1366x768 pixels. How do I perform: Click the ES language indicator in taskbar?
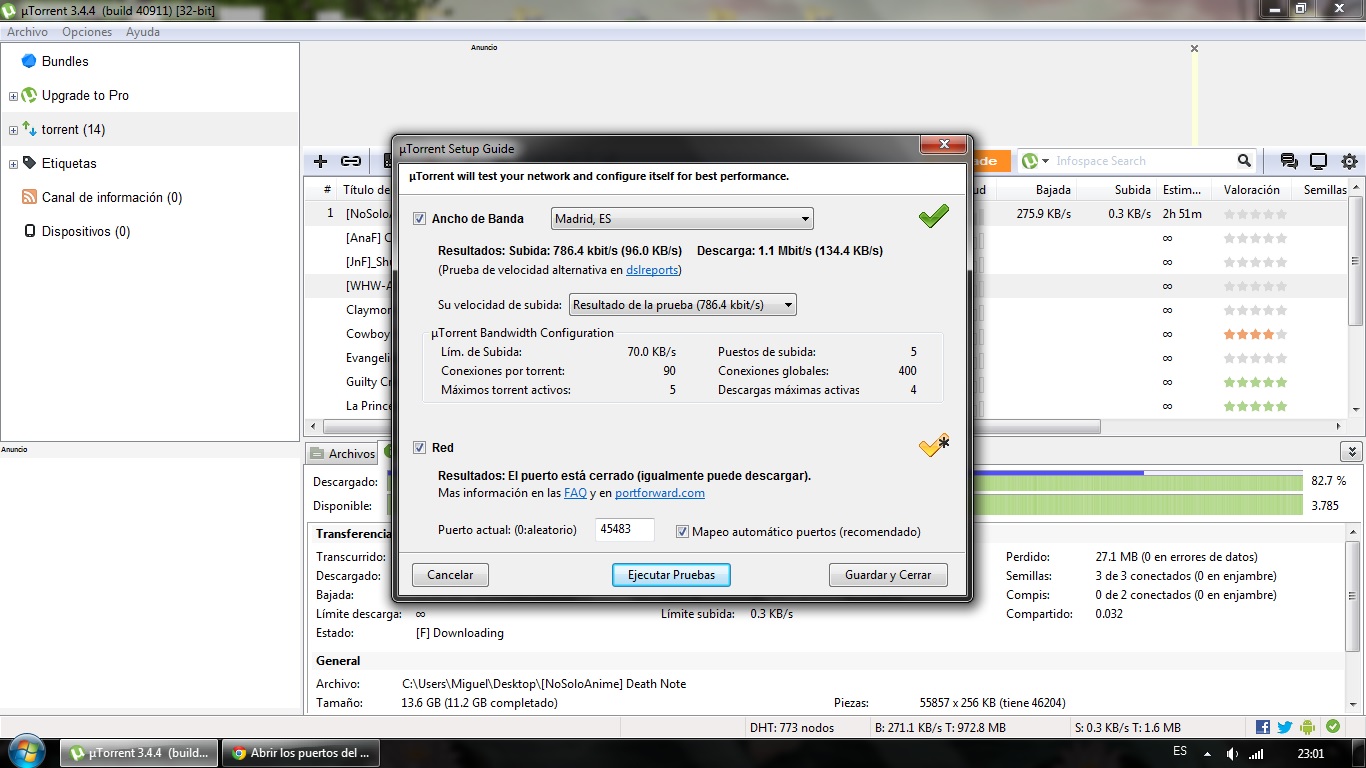[x=1180, y=751]
